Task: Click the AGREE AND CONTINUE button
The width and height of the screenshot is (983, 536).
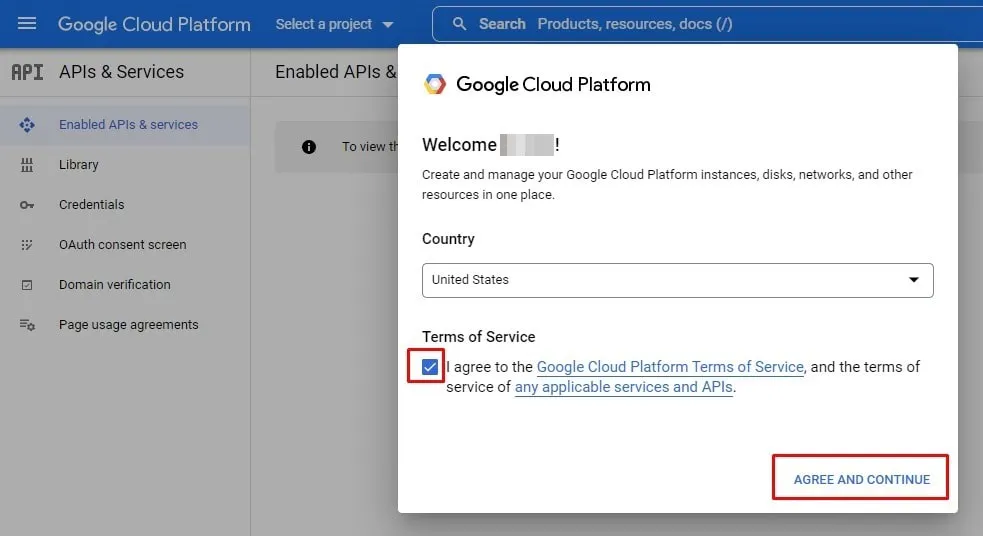Action: point(861,479)
